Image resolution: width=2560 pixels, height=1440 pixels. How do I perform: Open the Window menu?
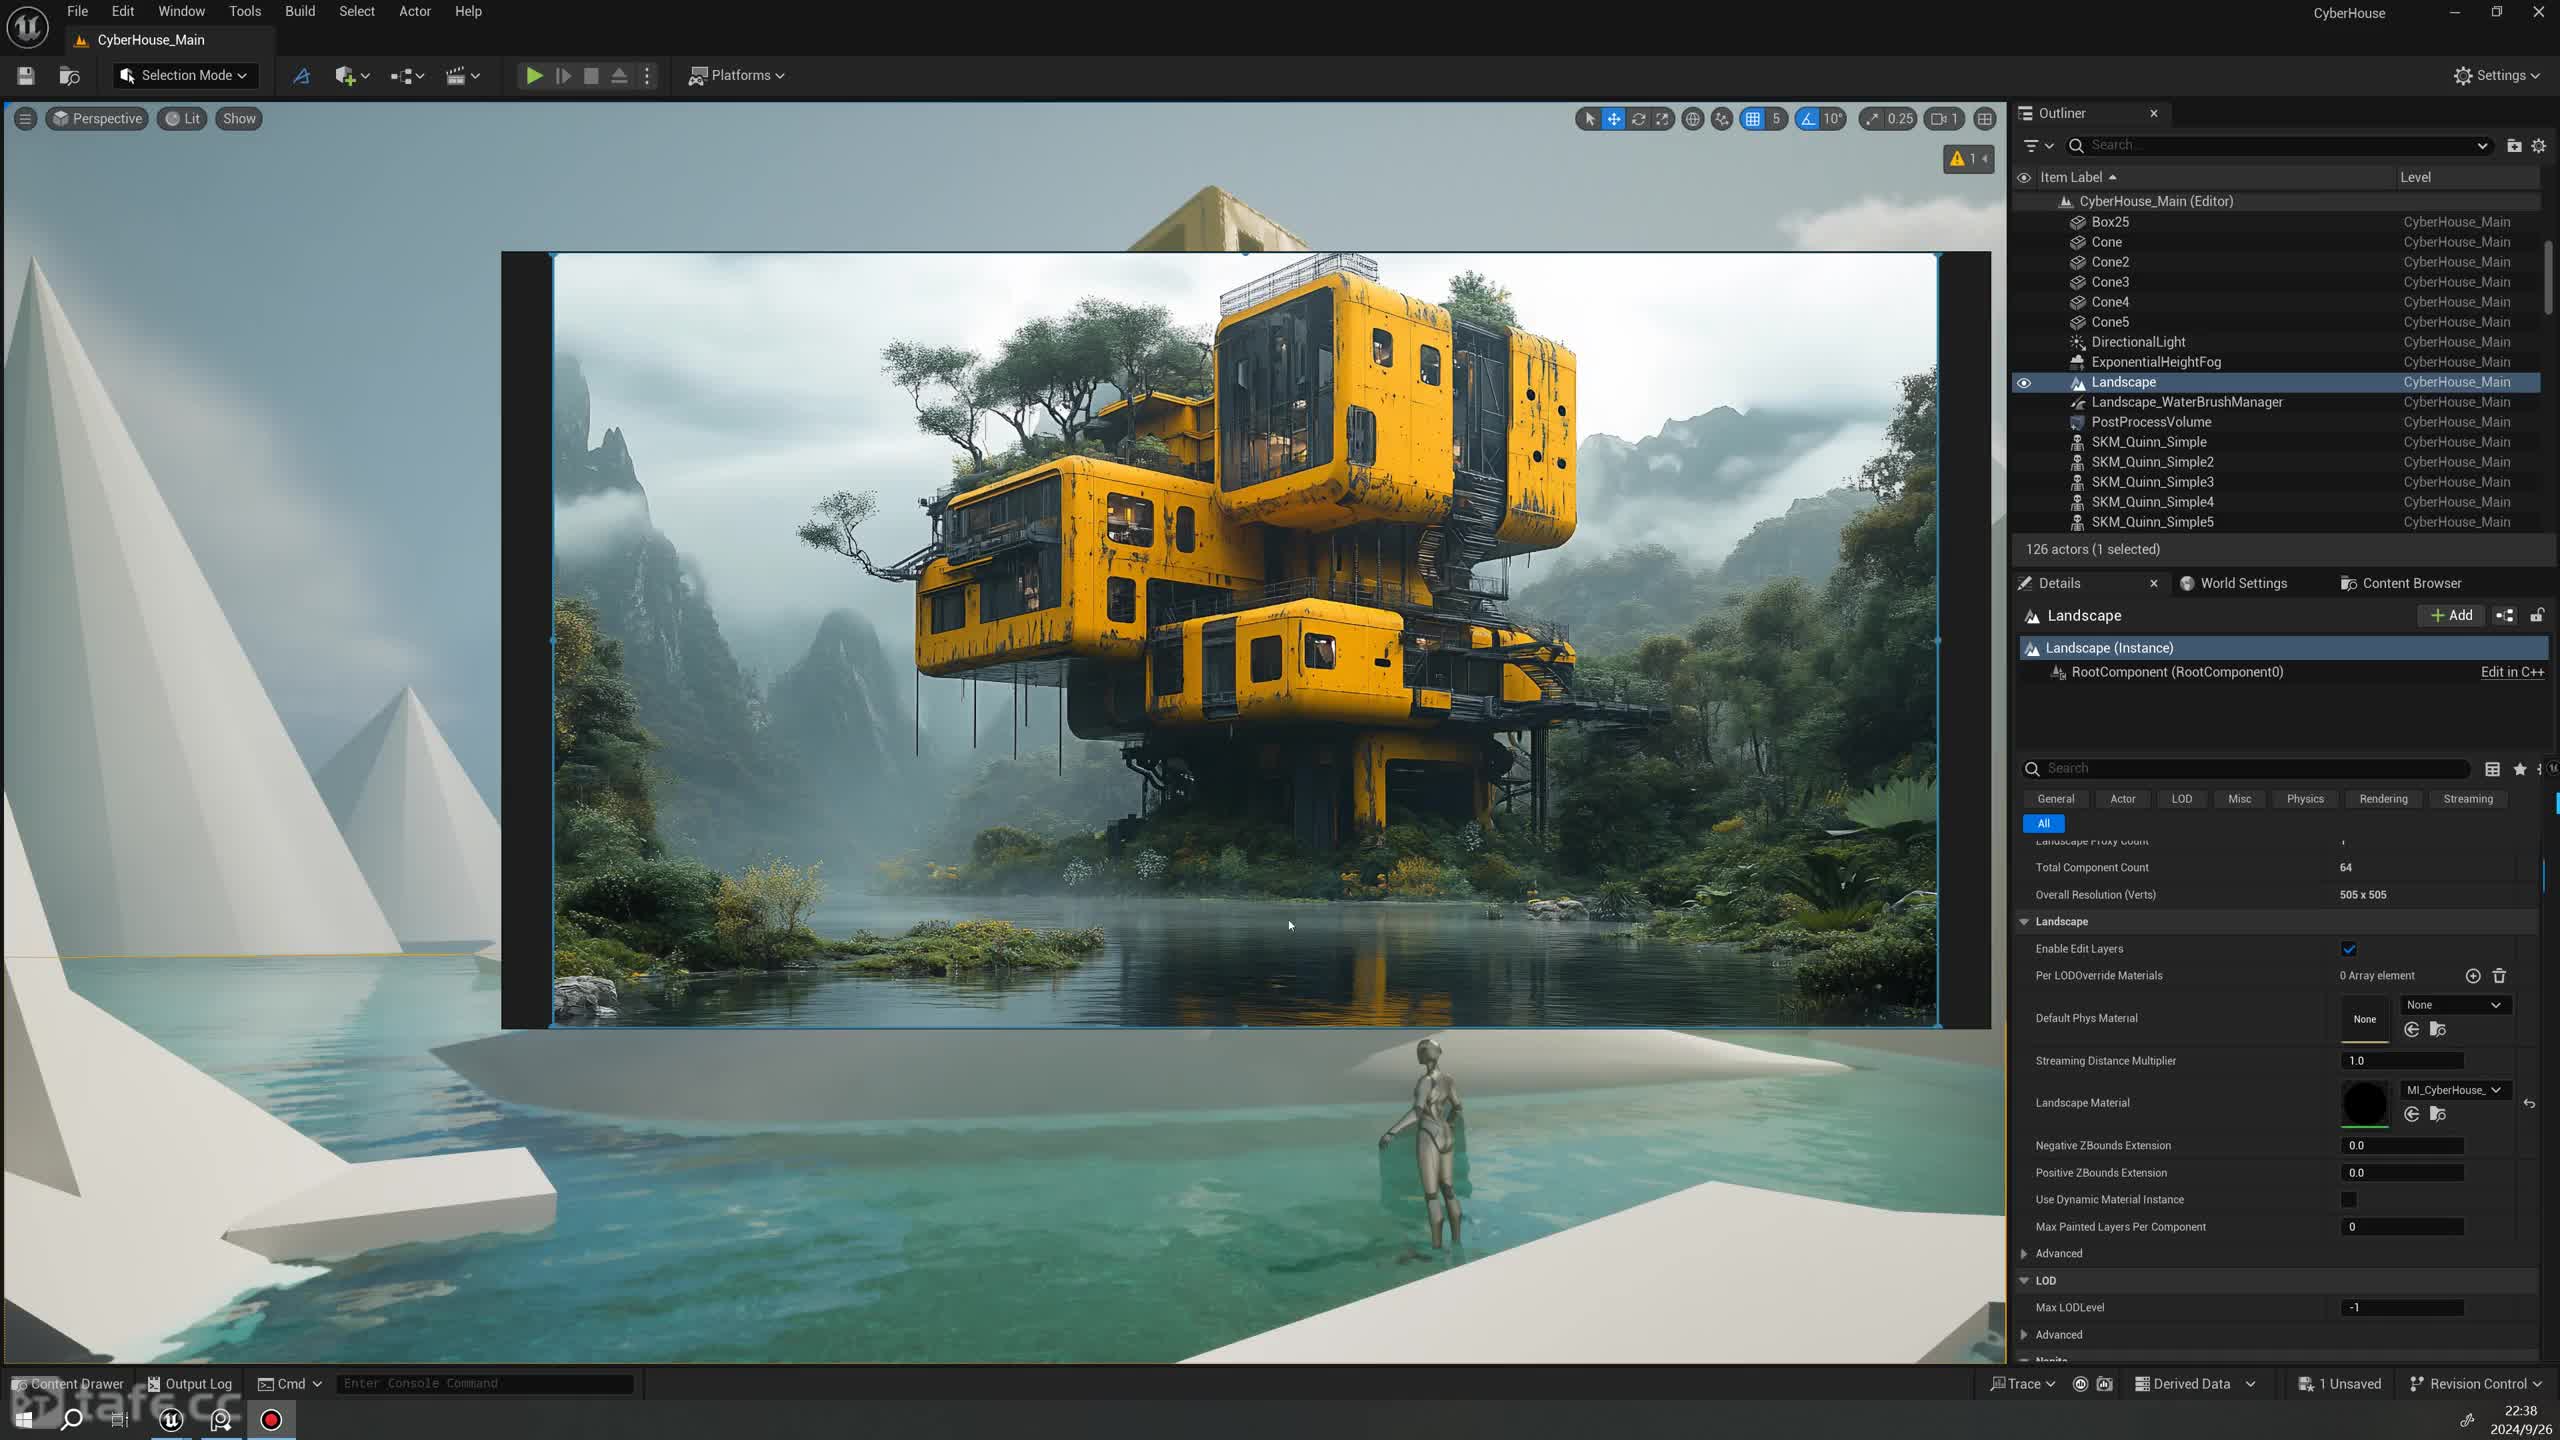[x=181, y=11]
